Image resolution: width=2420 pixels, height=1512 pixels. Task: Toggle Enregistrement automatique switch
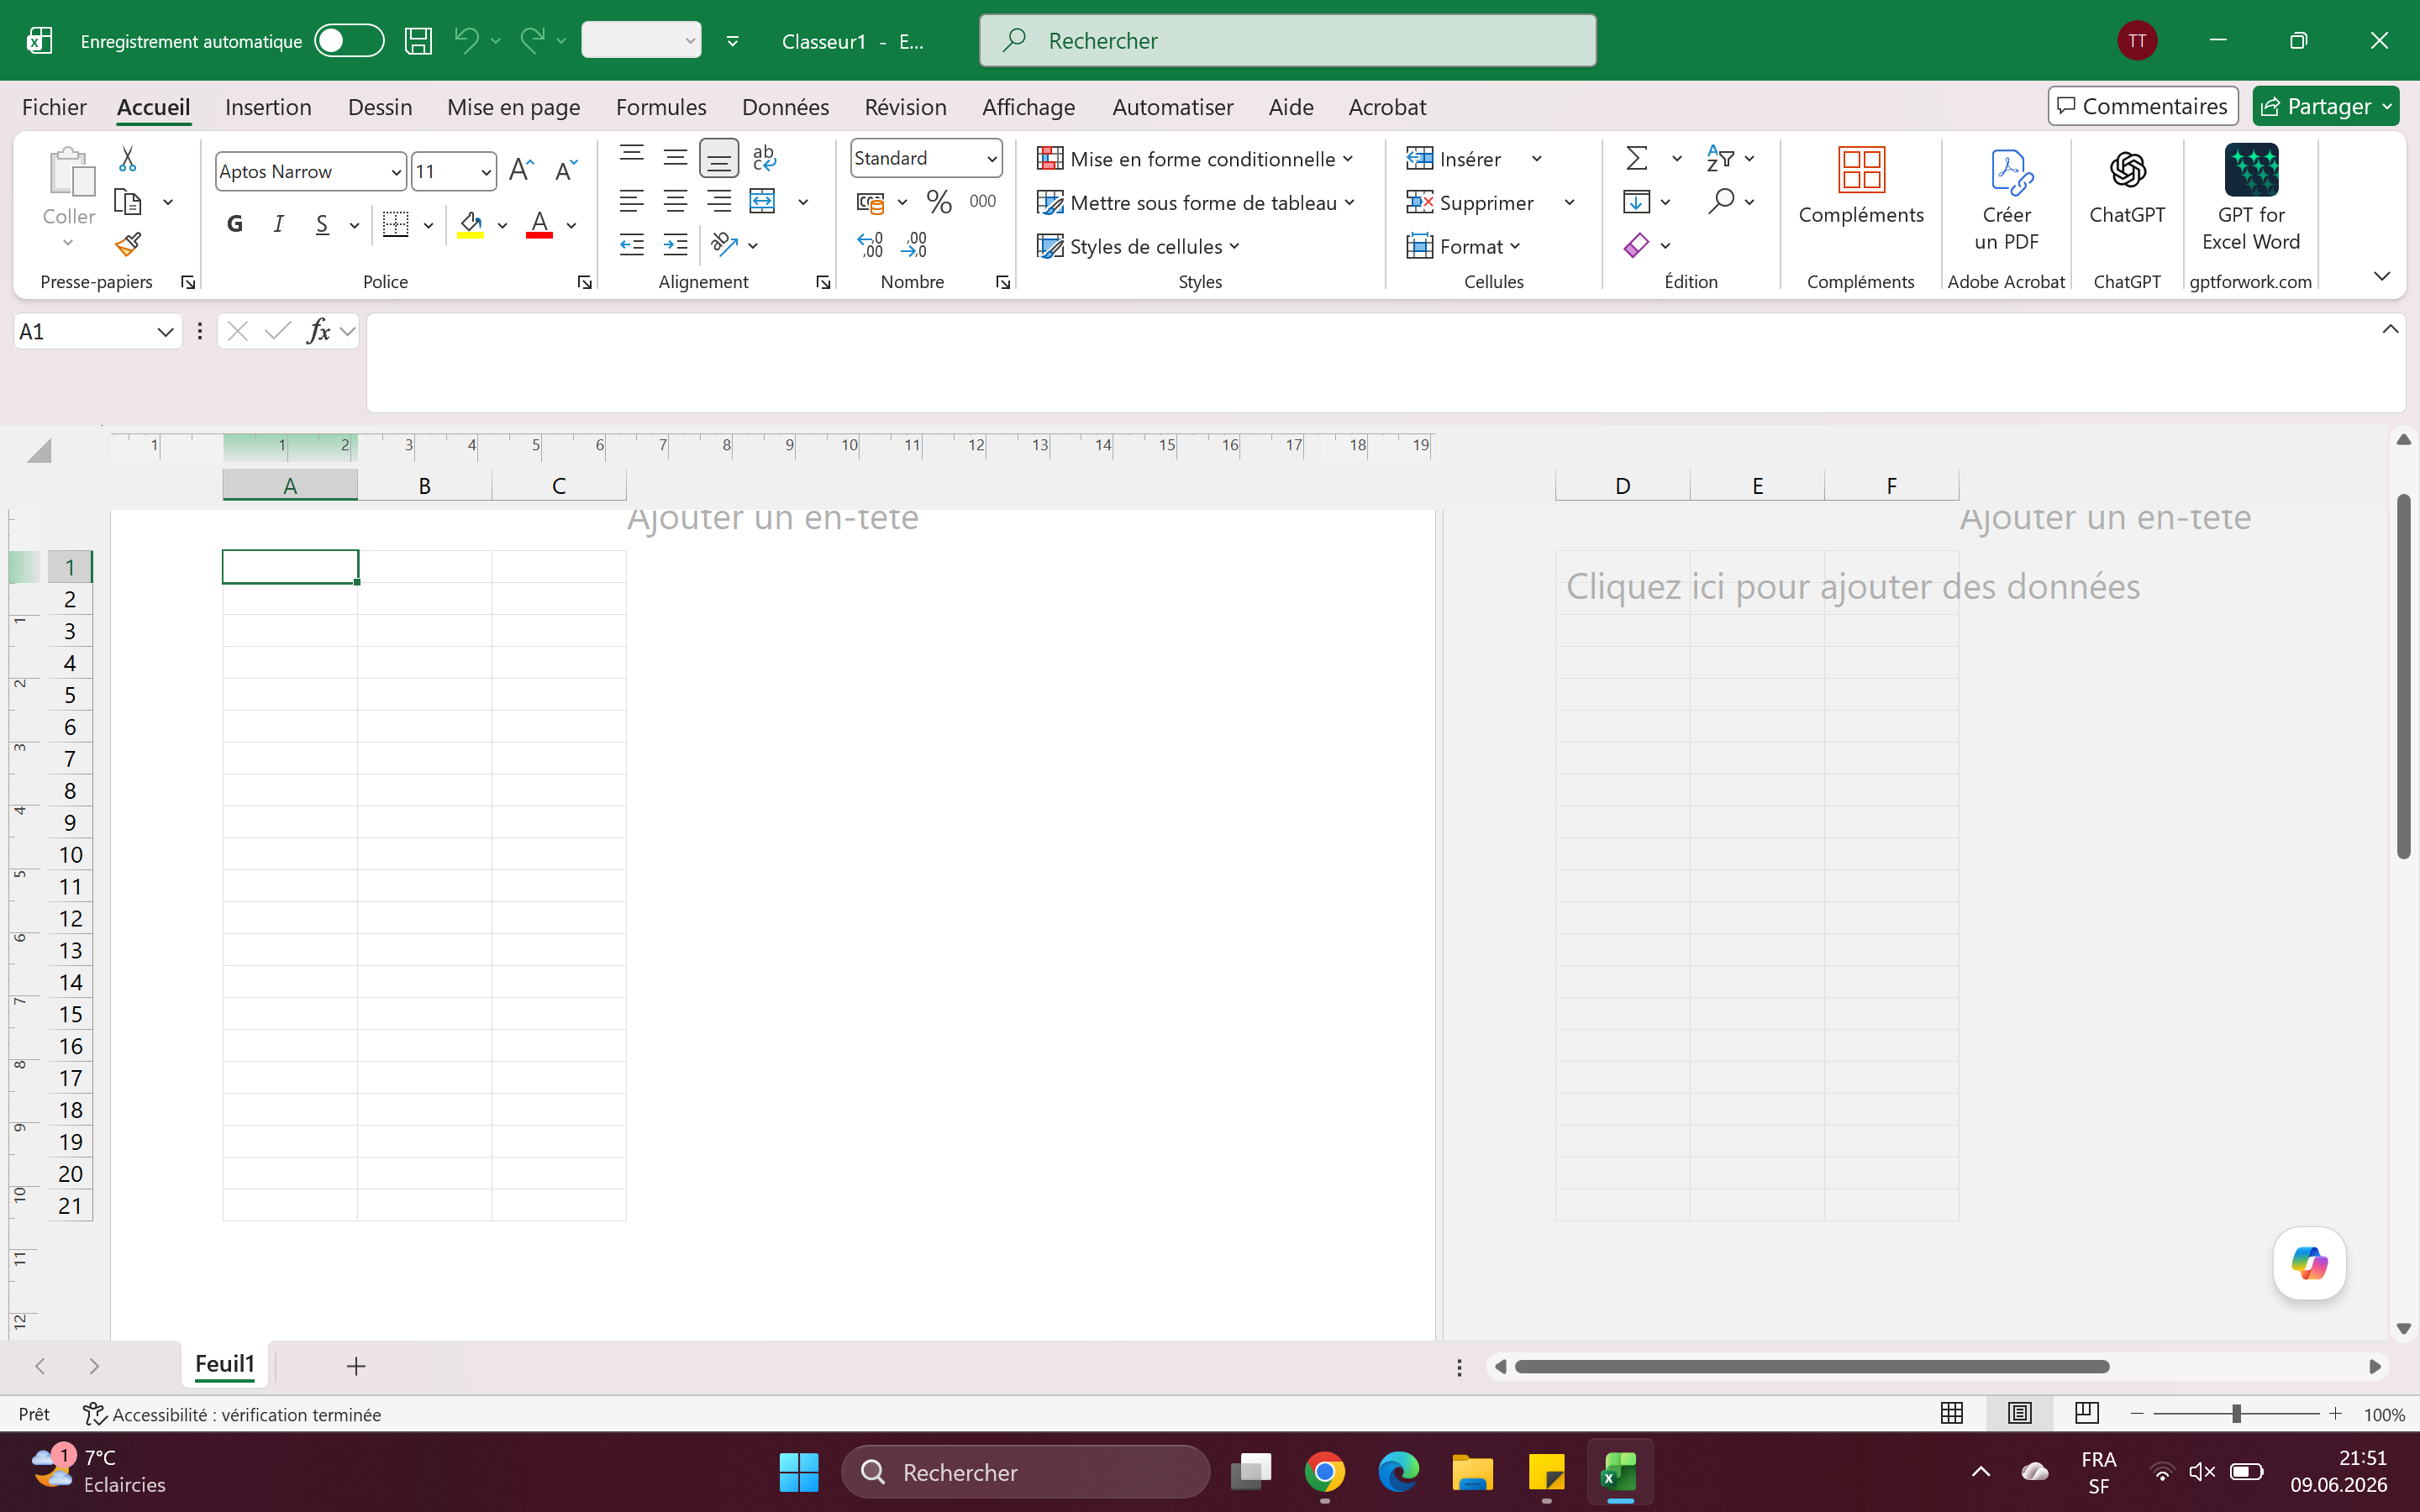click(348, 41)
